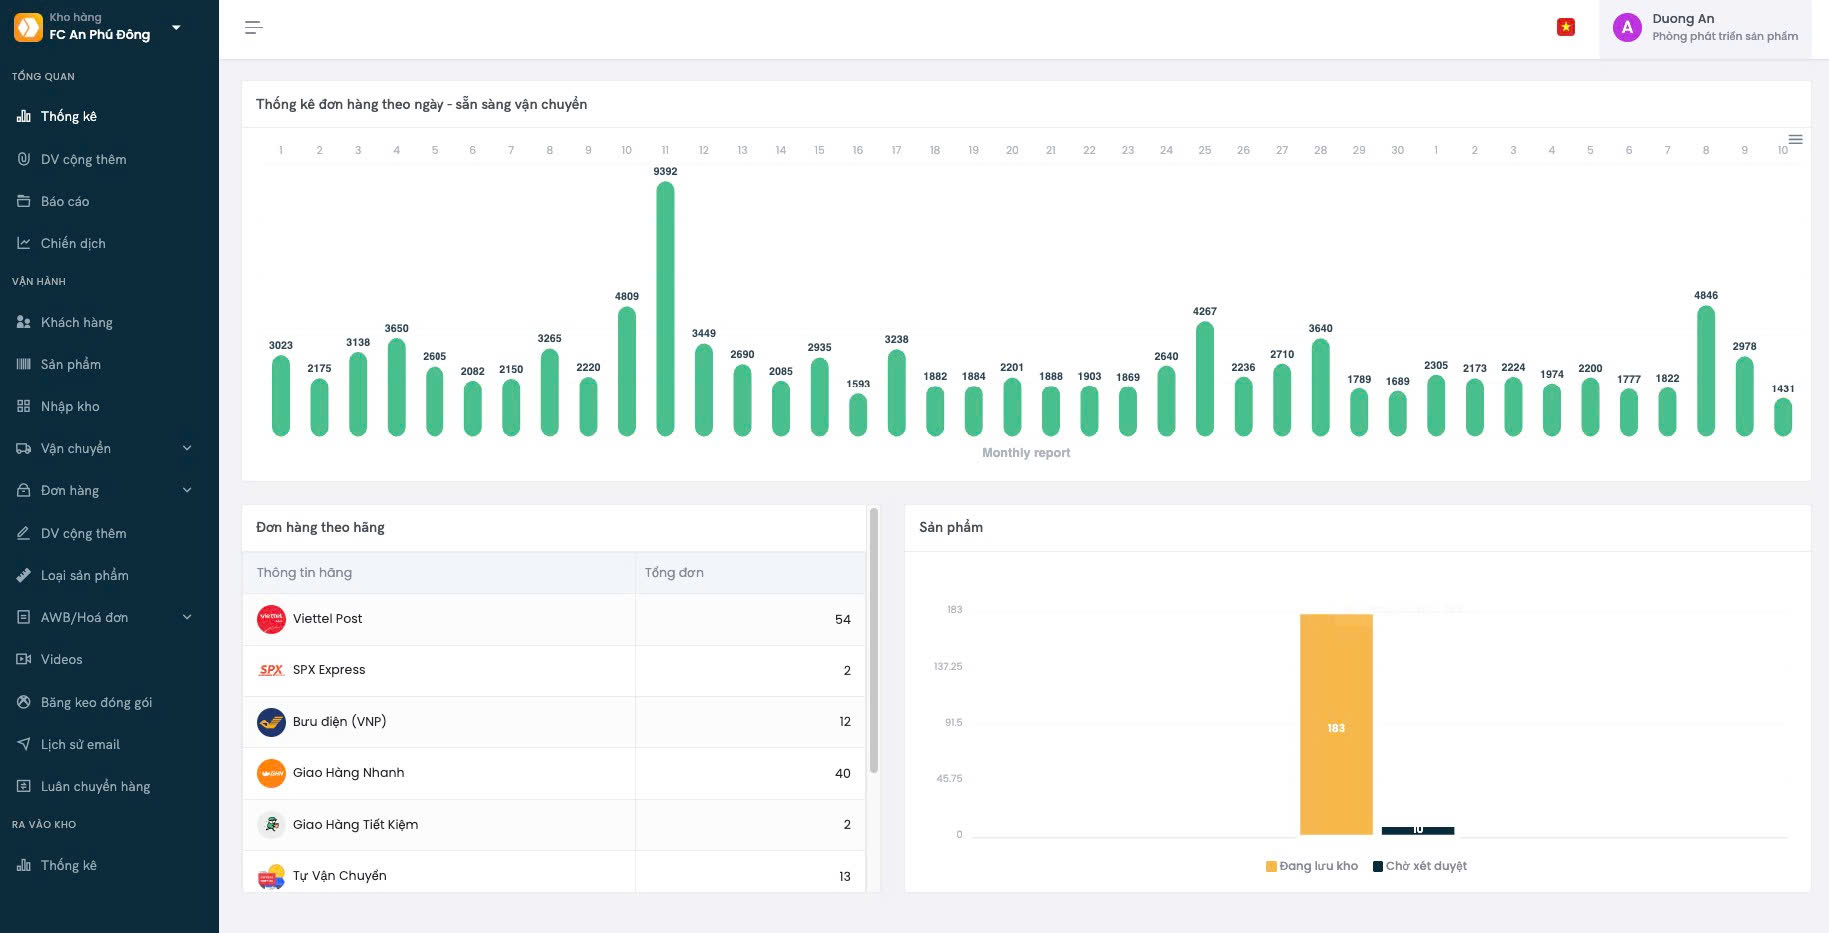Expand the AWB/Hoá đơn submenu
1829x933 pixels.
186,617
